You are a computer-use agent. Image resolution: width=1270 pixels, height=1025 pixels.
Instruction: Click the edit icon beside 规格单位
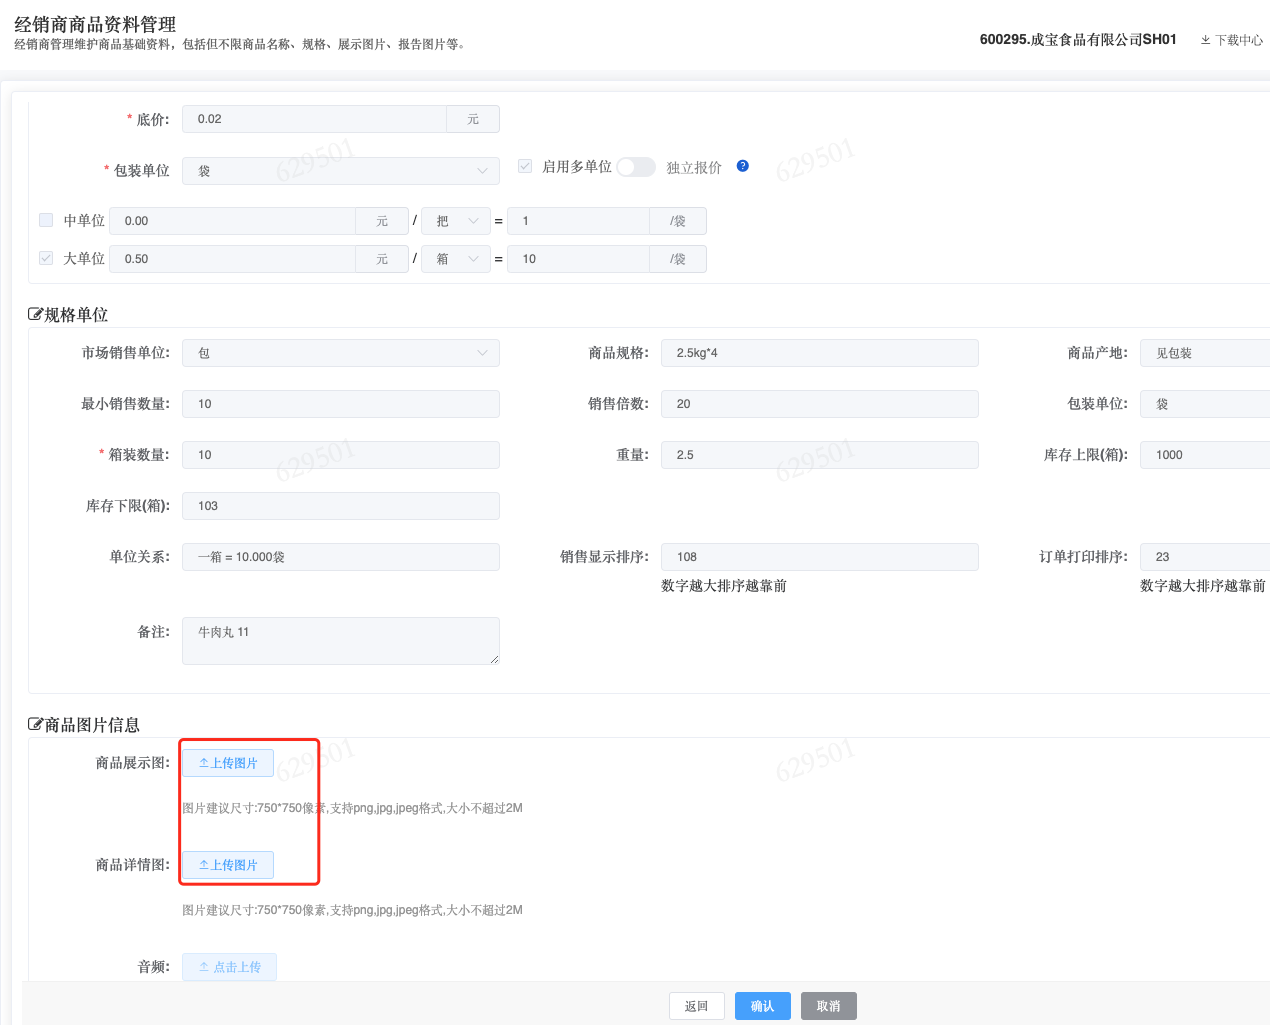point(35,315)
